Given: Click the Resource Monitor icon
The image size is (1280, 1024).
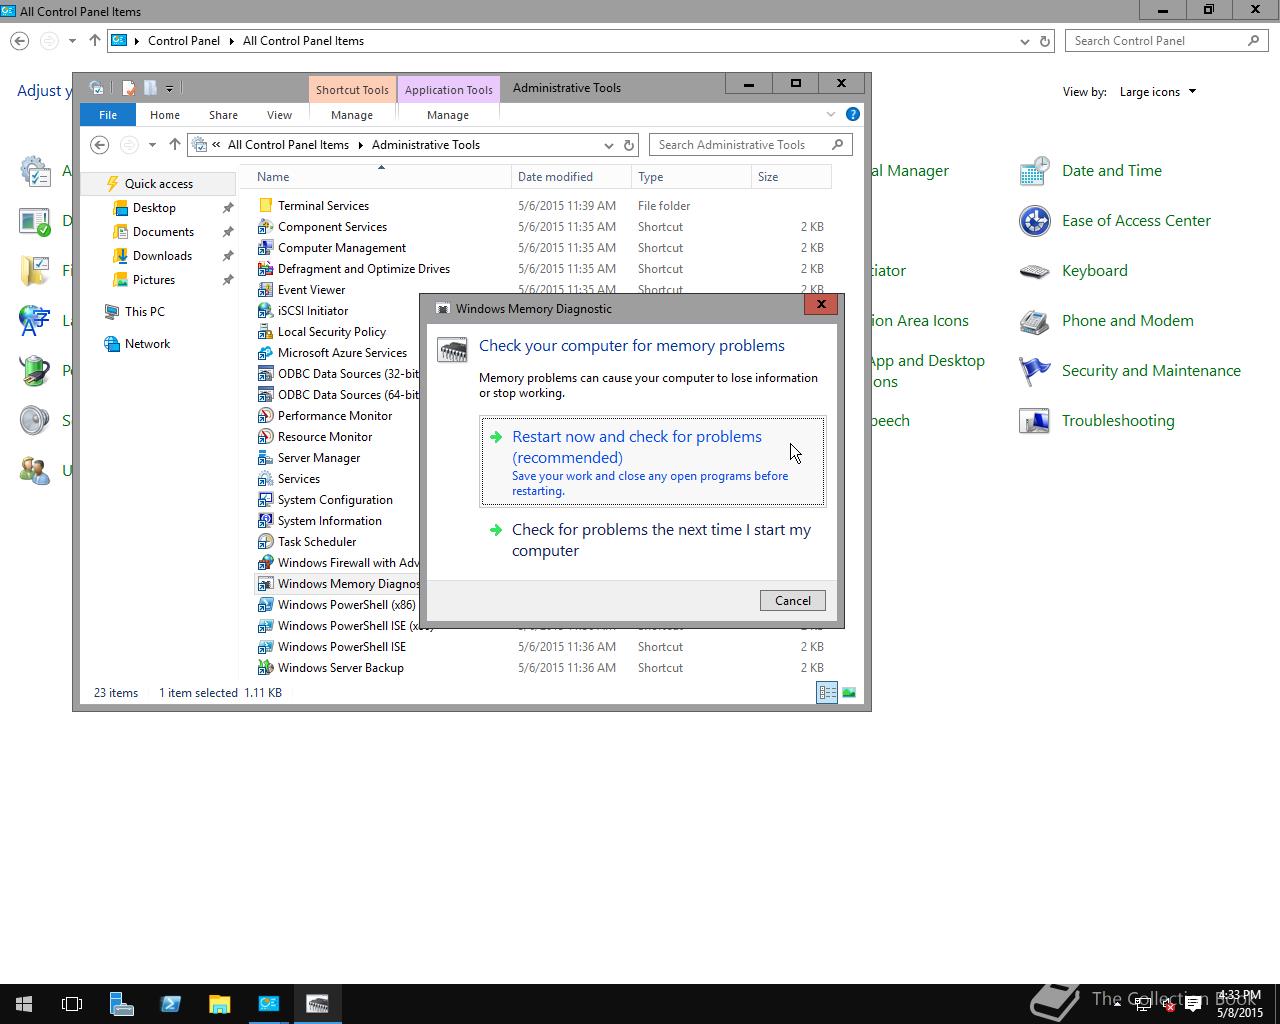Looking at the screenshot, I should coord(265,436).
